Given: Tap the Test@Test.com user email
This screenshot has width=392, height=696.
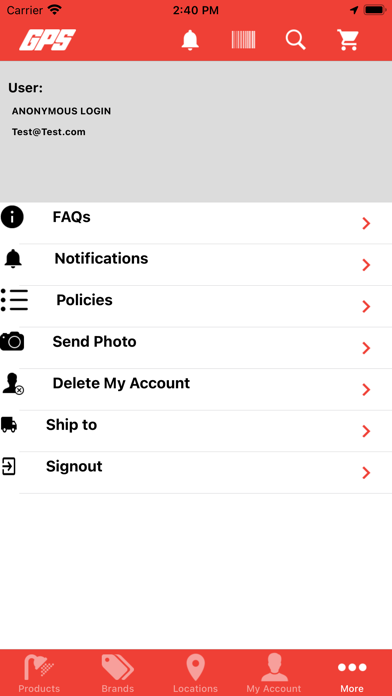Looking at the screenshot, I should 49,132.
